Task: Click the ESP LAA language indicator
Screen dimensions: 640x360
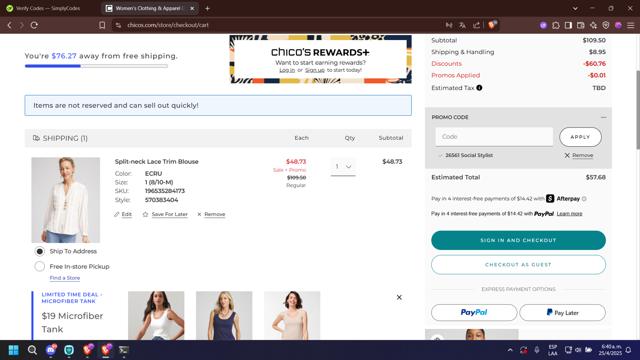Action: click(553, 350)
